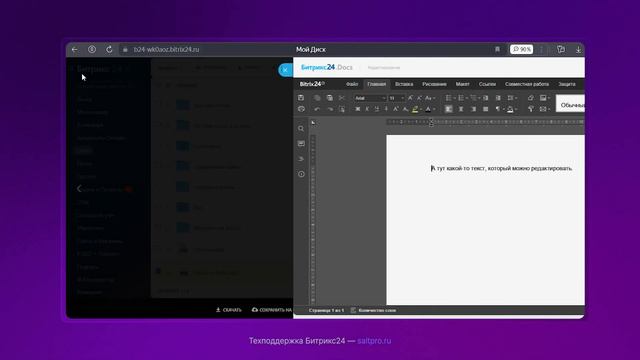This screenshot has width=640, height=360.
Task: Click the clear style eraser icon
Action: (x=531, y=98)
